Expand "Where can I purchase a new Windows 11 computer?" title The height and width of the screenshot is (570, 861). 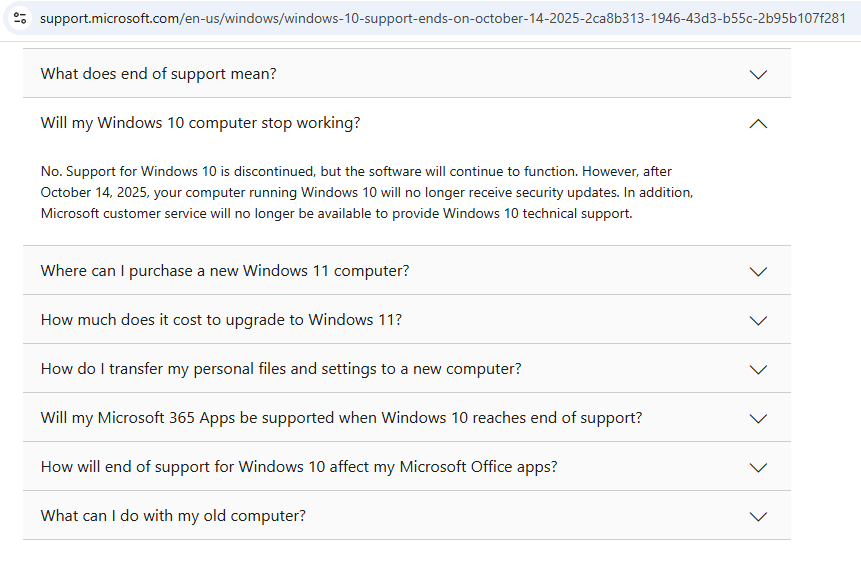225,271
